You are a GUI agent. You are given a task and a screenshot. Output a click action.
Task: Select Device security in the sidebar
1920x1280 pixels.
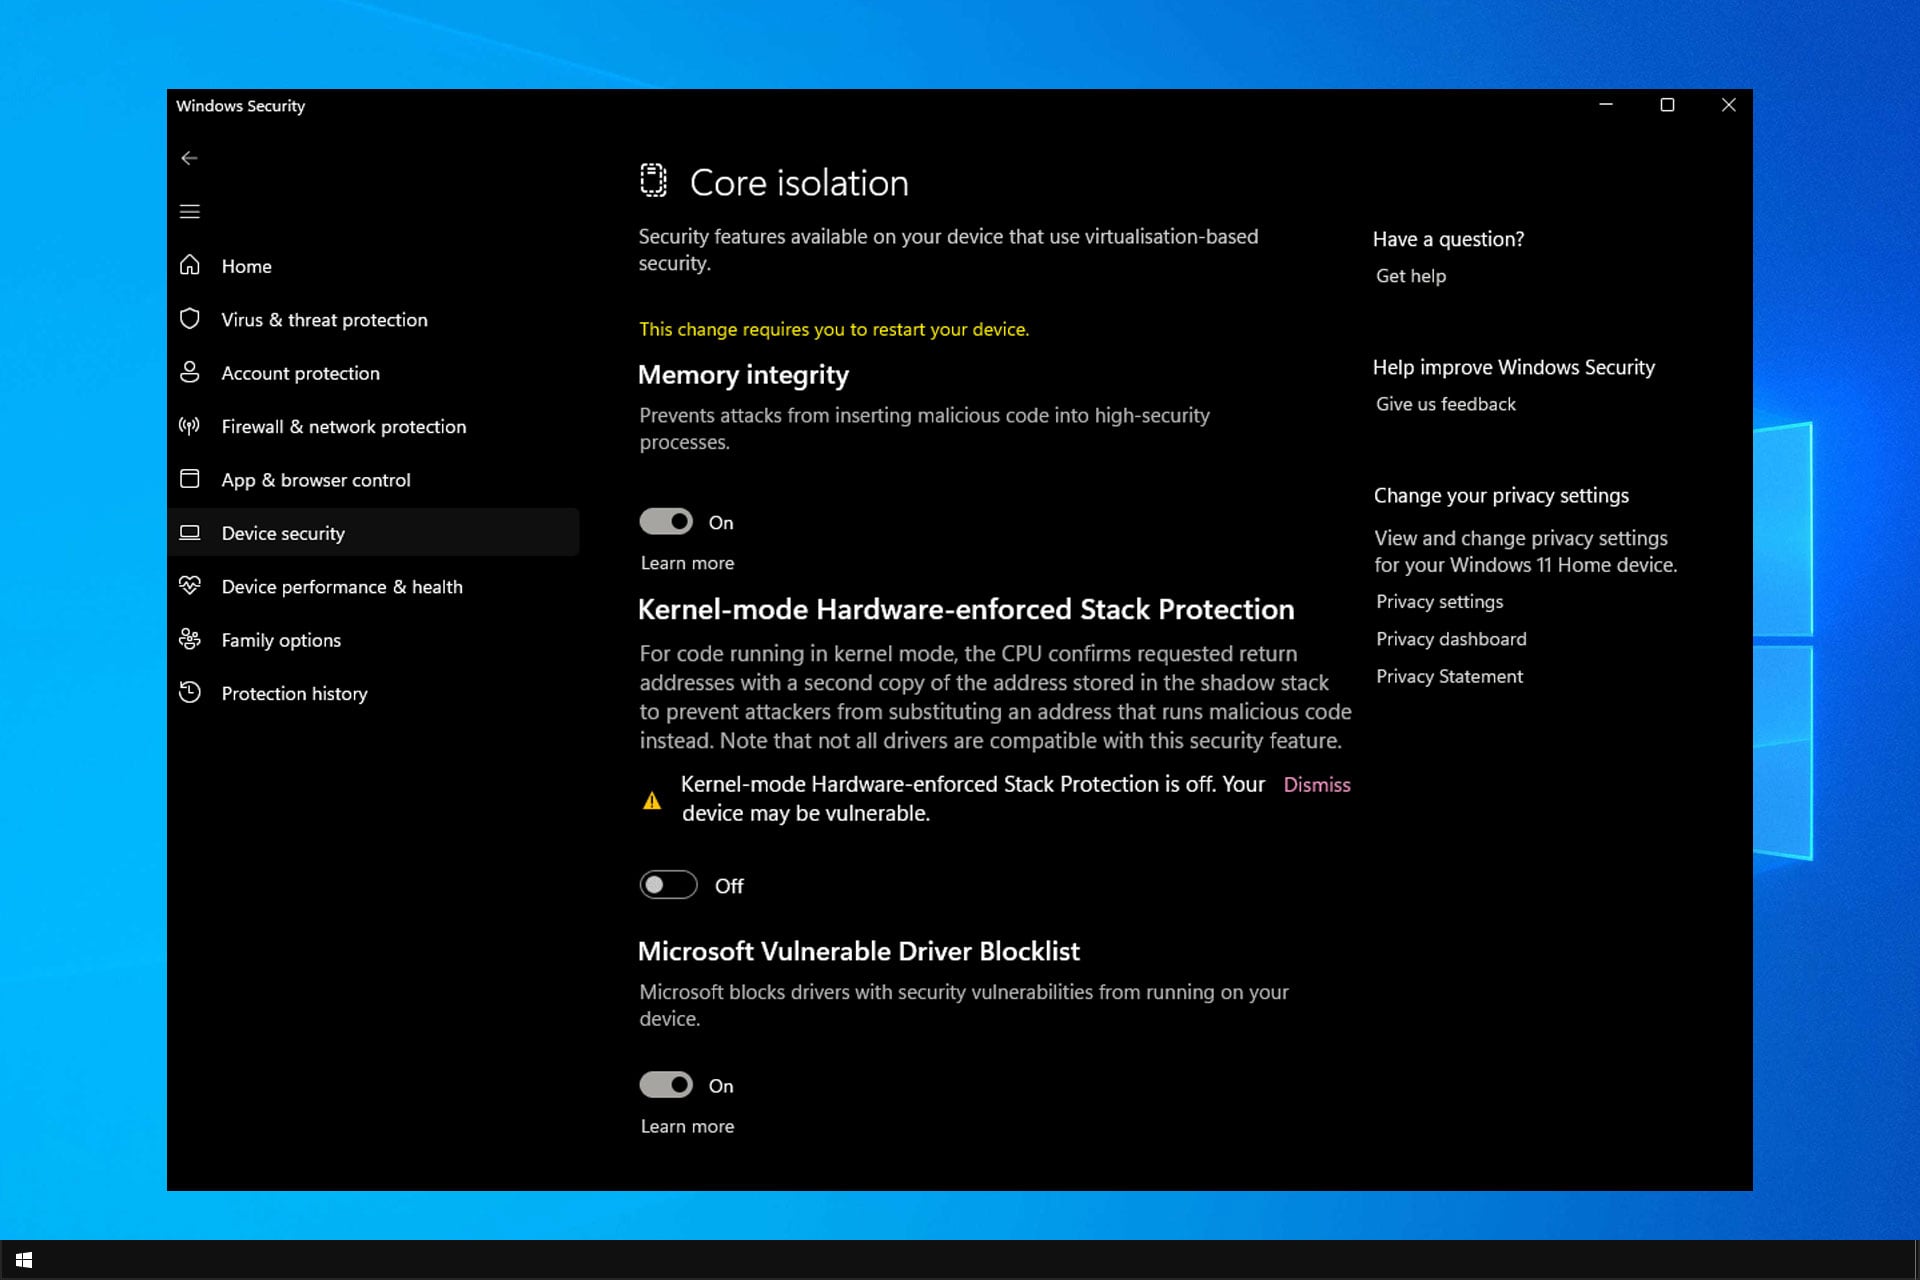[283, 533]
